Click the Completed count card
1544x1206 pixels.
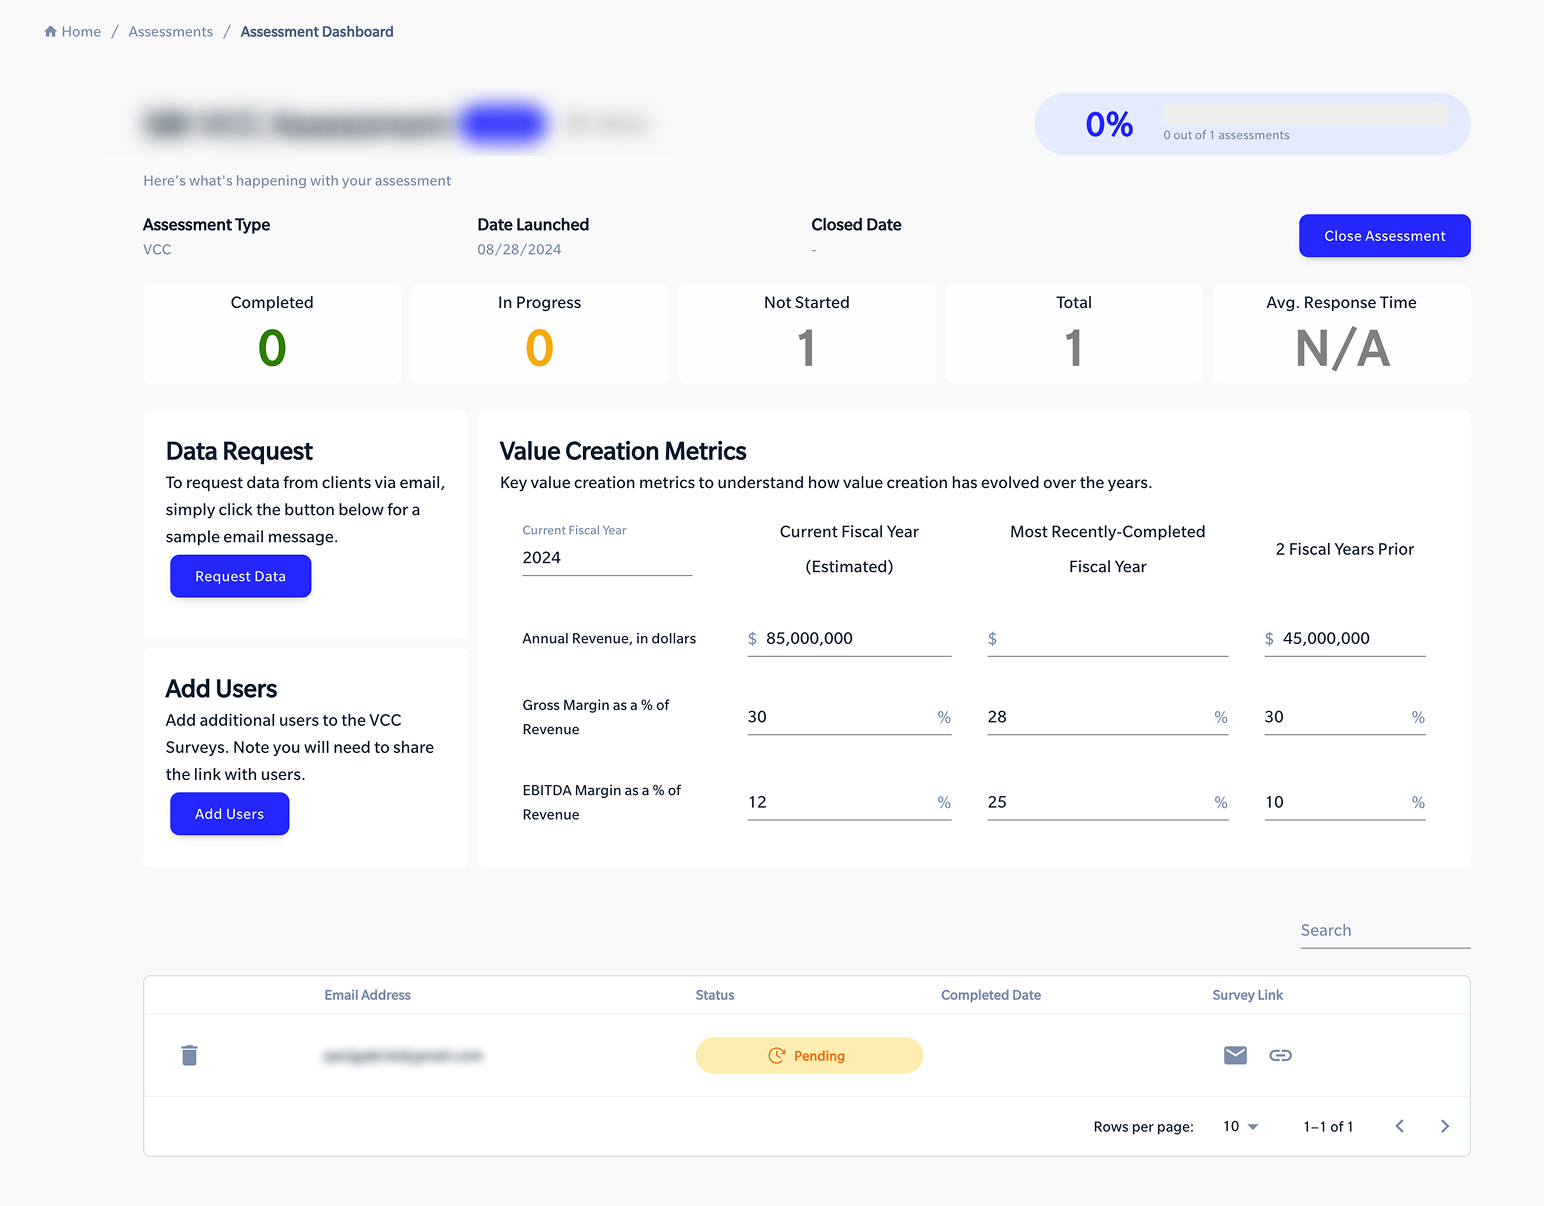(272, 334)
